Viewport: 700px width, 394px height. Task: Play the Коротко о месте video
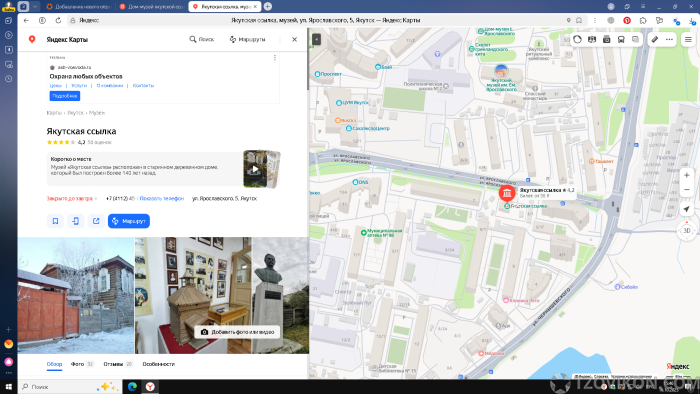255,169
